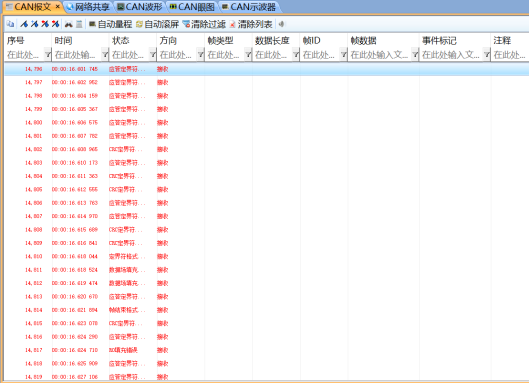Viewport: 529px width, 383px height.
Task: Click the fourth marker icon in the toolbar
Action: (55, 24)
